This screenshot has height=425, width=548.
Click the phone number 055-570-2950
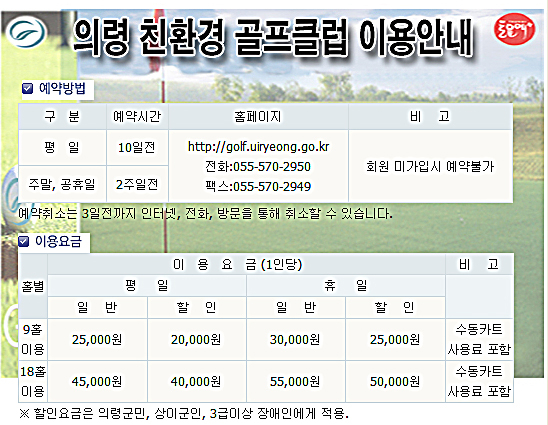pyautogui.click(x=272, y=167)
